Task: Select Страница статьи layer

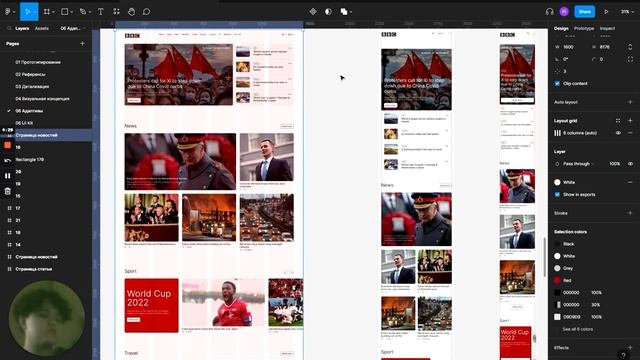Action: [34, 269]
